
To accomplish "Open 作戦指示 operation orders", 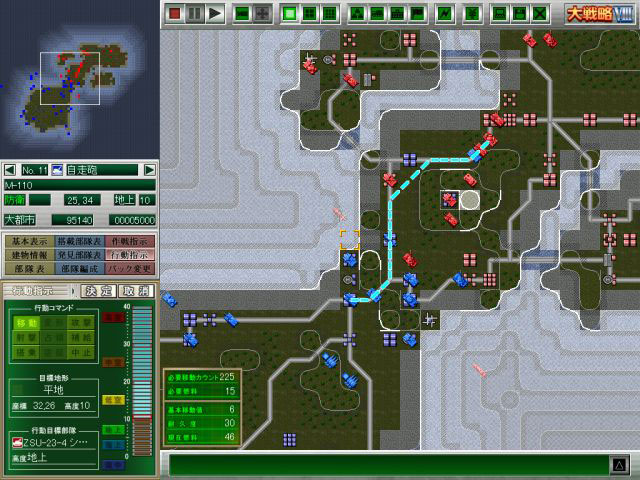I will click(x=130, y=241).
